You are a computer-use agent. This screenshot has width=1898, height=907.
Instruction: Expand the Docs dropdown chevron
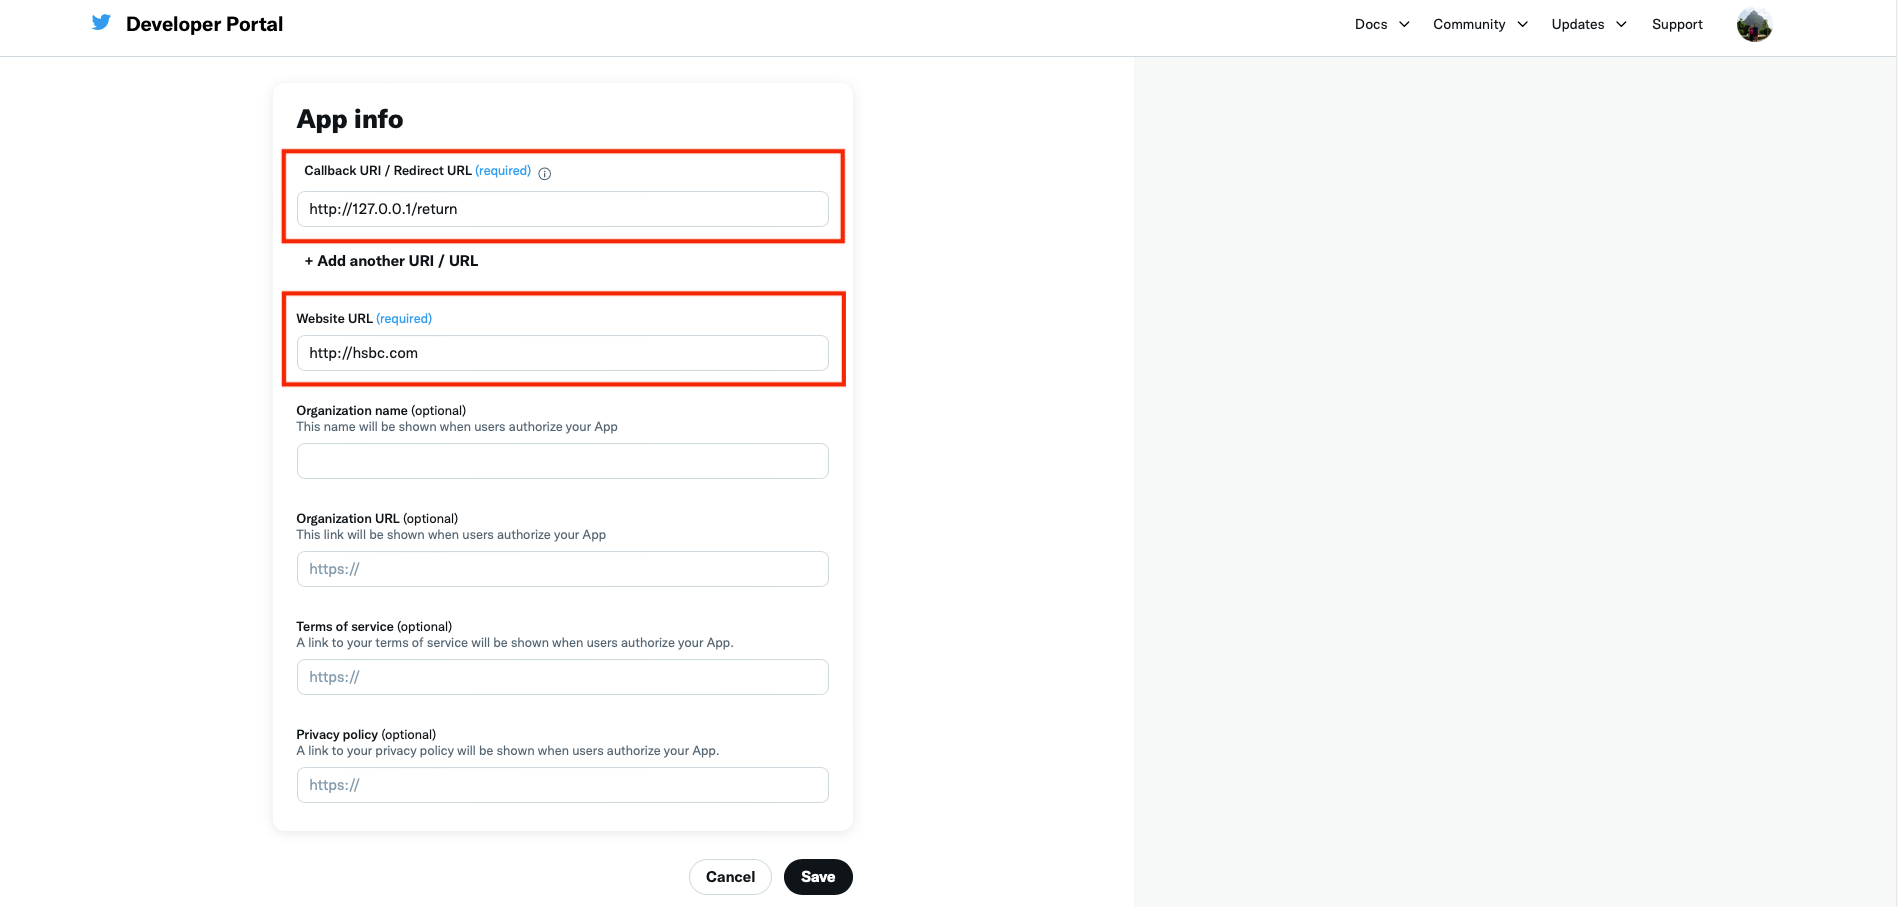1404,25
